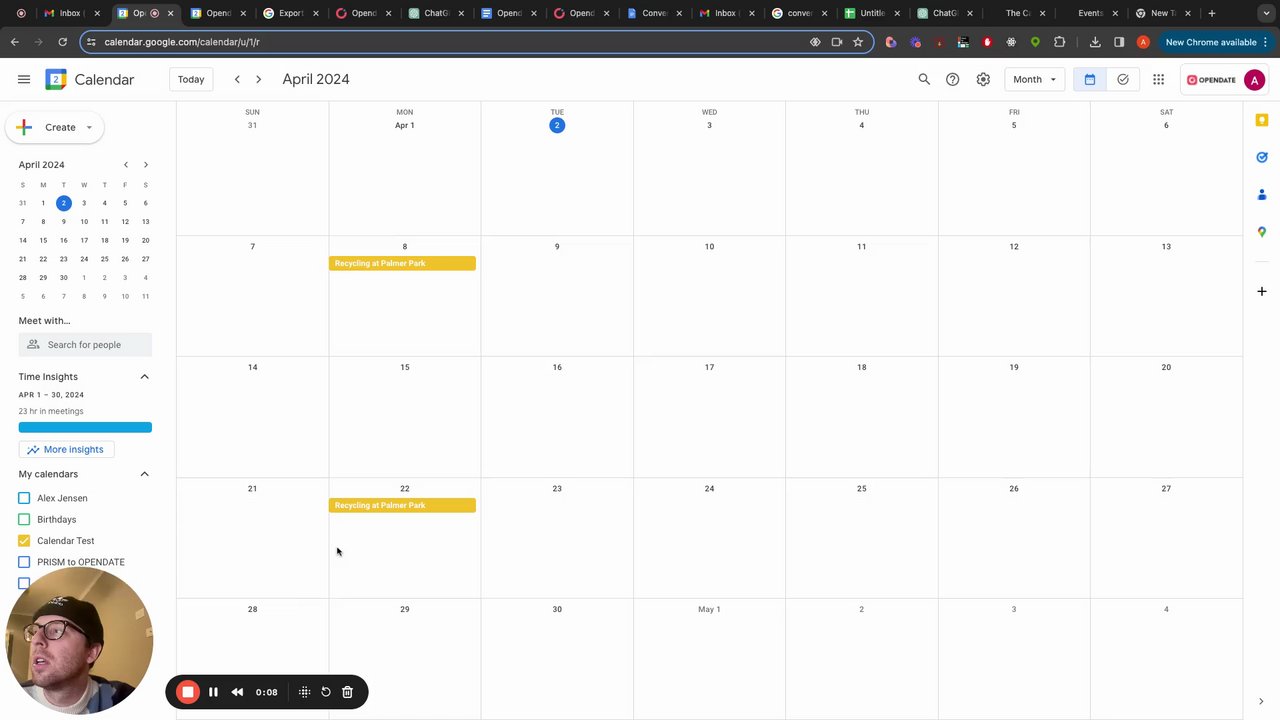Enable PRISM to OPENDATE calendar
This screenshot has height=720, width=1280.
click(24, 562)
